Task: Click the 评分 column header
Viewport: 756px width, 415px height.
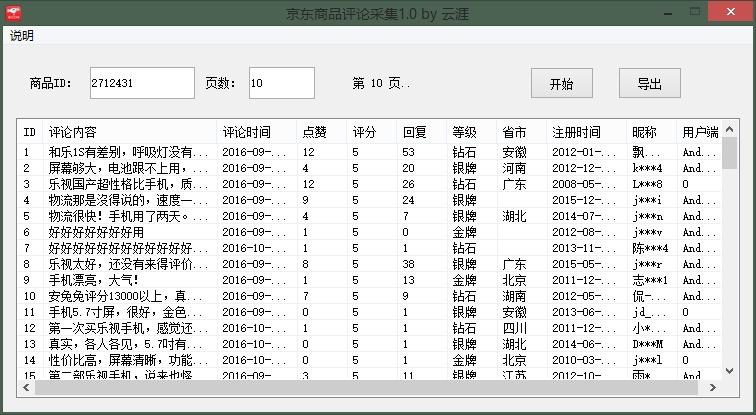Action: [372, 132]
